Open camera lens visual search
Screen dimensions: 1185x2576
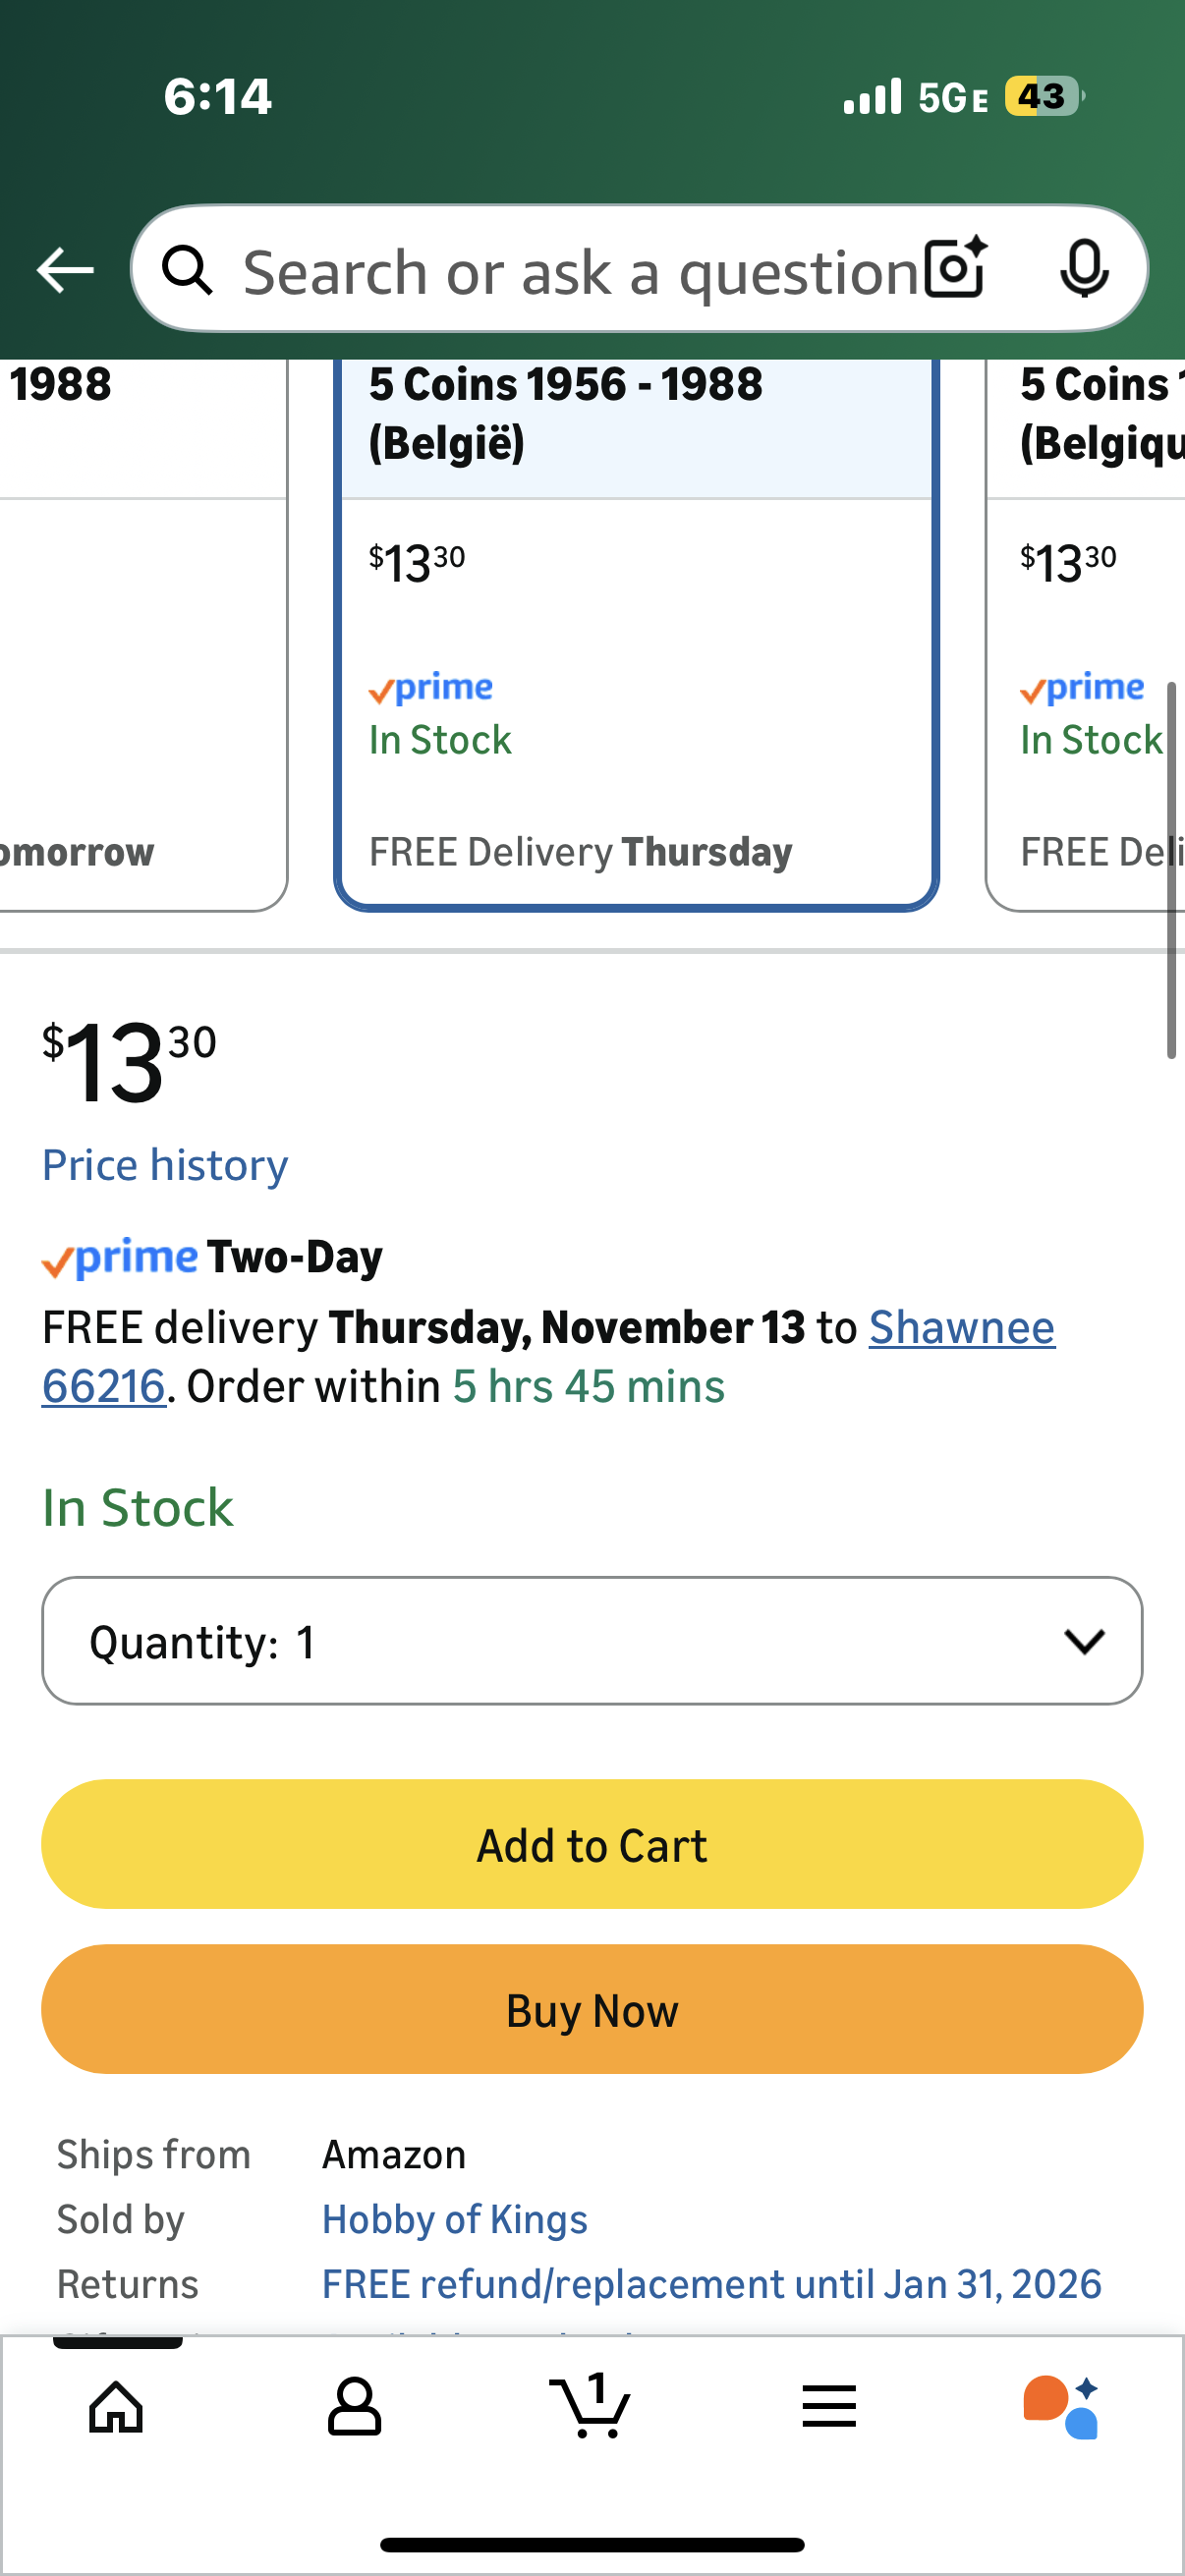(955, 269)
